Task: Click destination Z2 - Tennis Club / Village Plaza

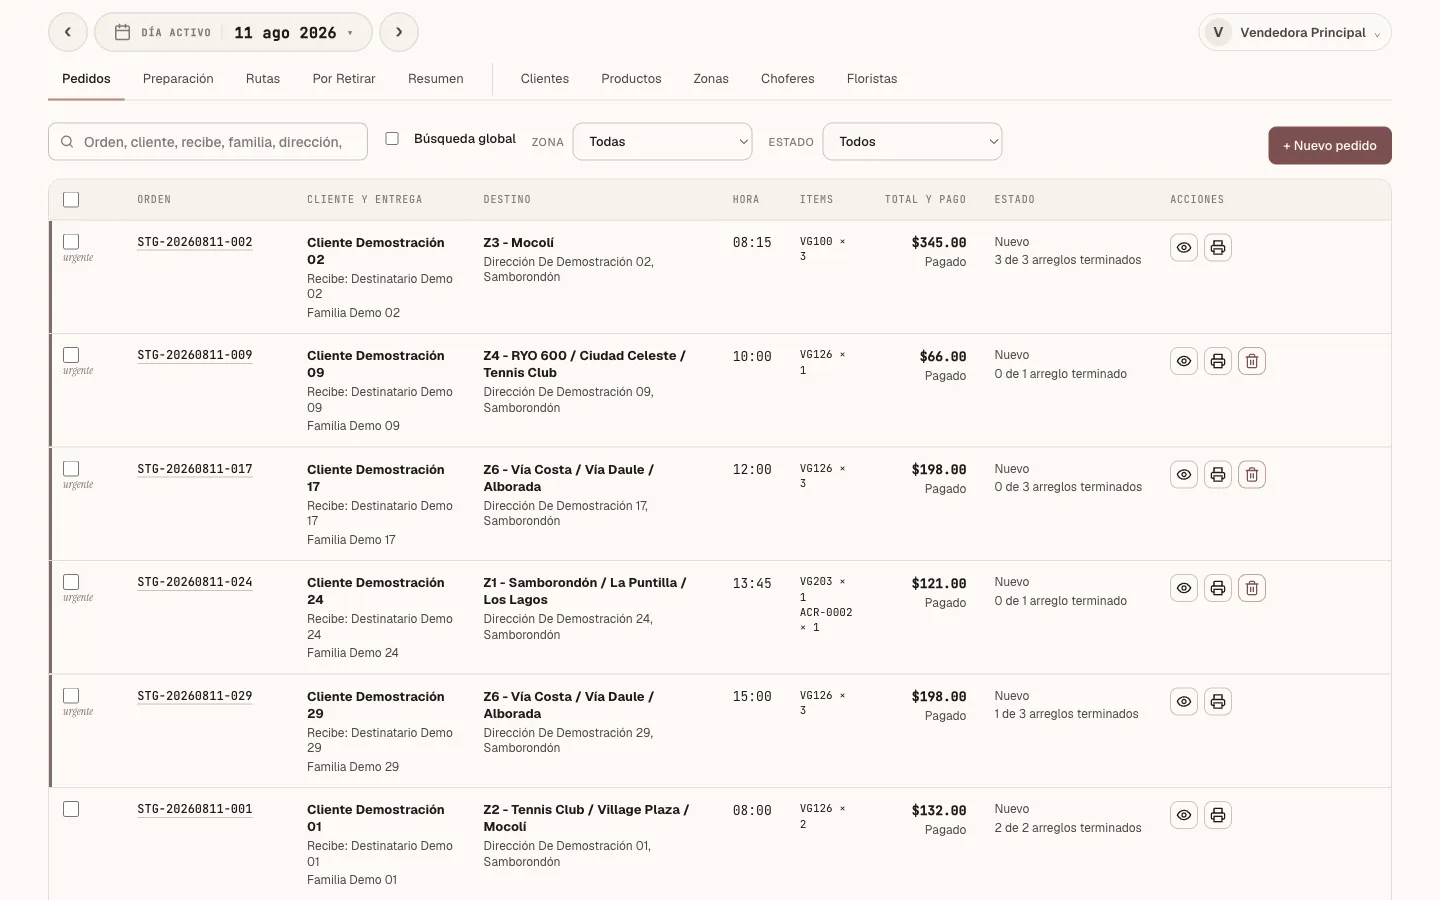Action: coord(586,818)
